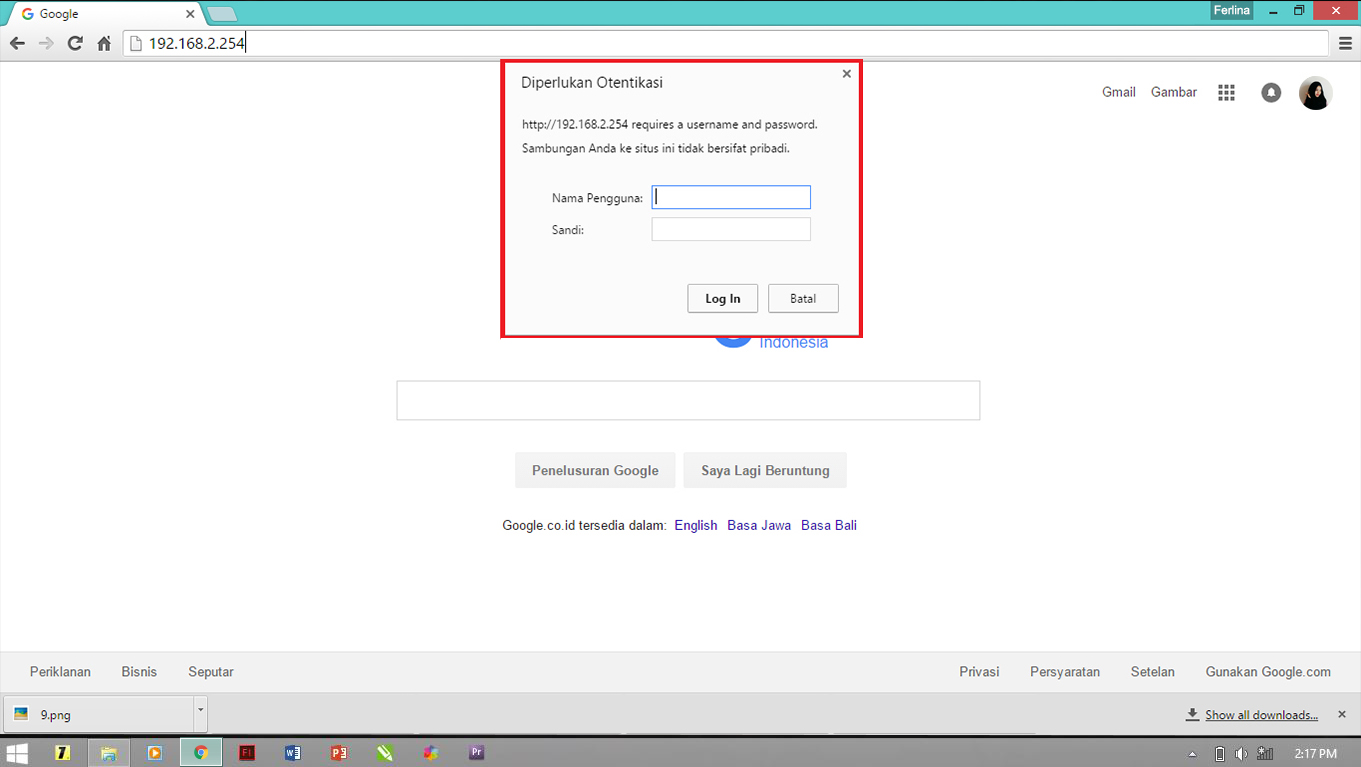Launch Adobe Flash from taskbar
The height and width of the screenshot is (767, 1361).
tap(247, 753)
